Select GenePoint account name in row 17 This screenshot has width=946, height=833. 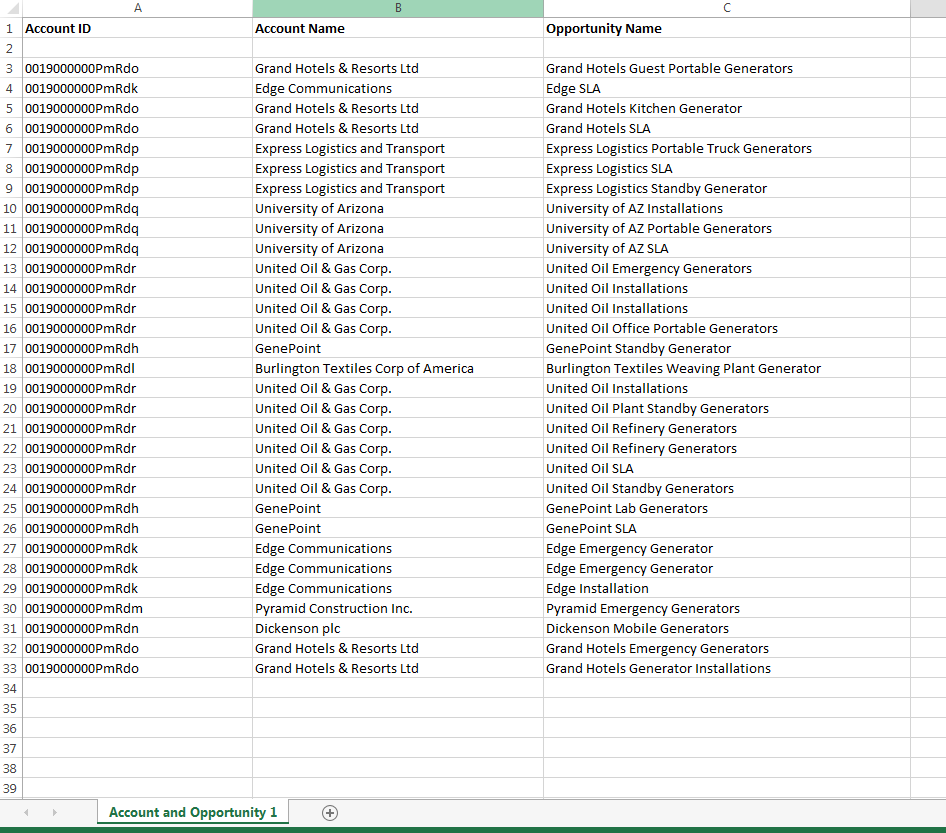coord(398,349)
